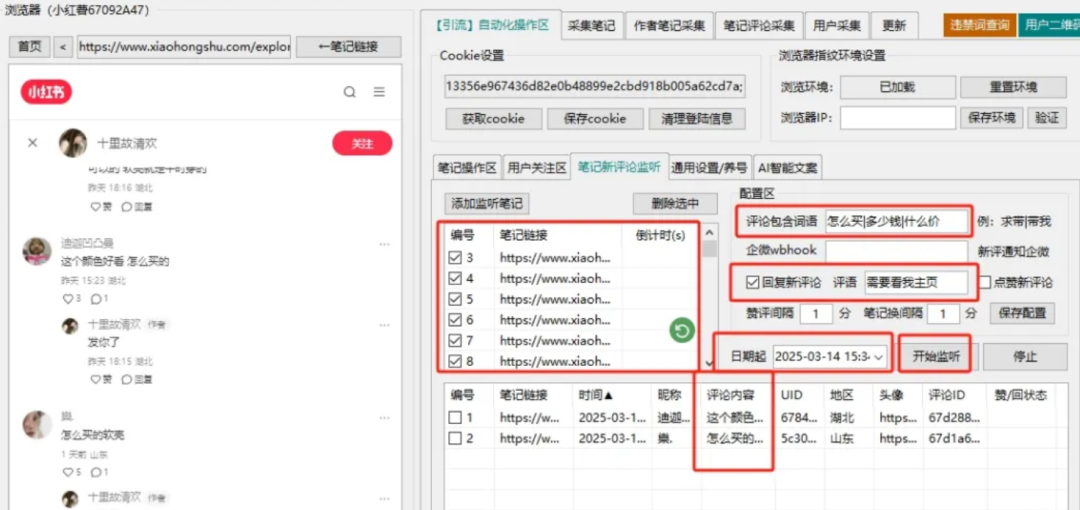Uncheck monitored note row 5

[x=455, y=299]
